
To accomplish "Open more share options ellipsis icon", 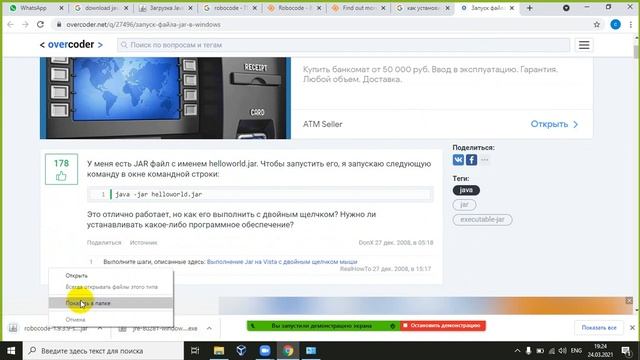I will coord(484,160).
